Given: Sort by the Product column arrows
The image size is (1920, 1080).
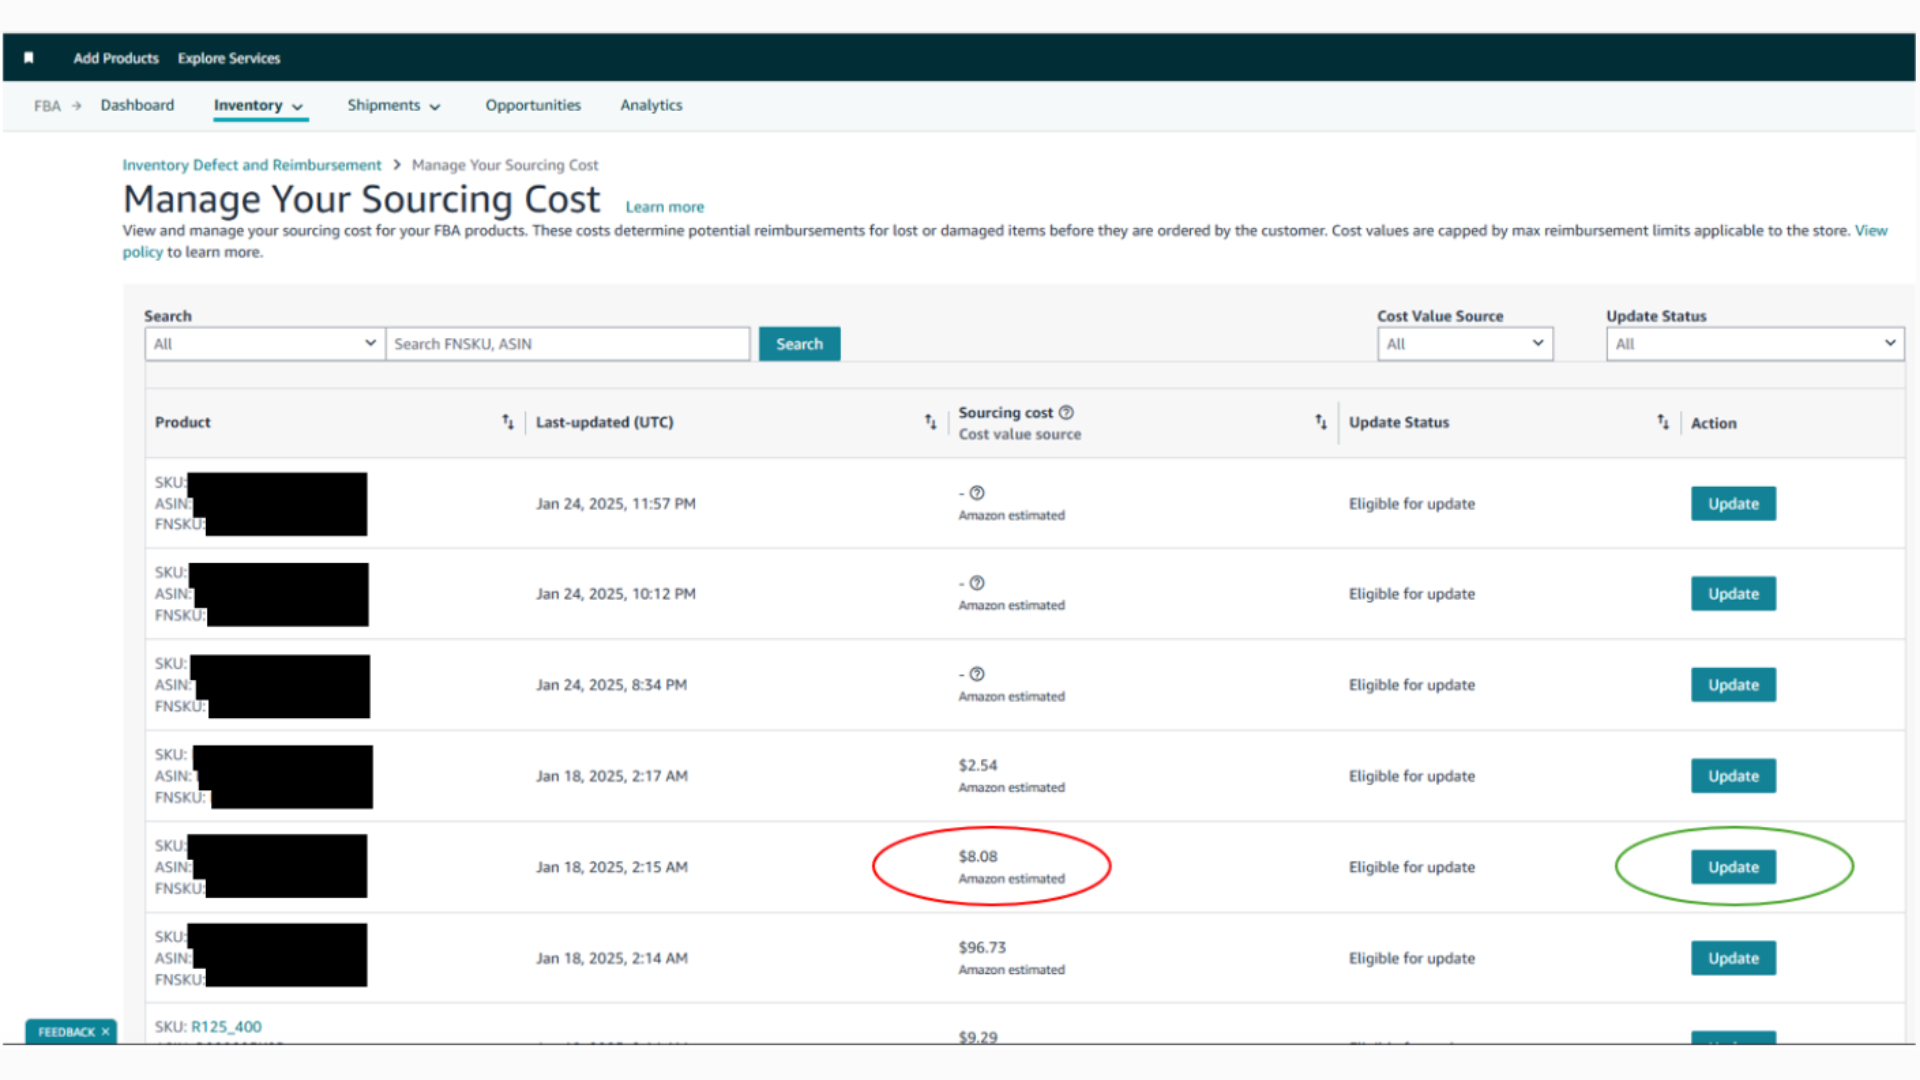Looking at the screenshot, I should pyautogui.click(x=508, y=422).
